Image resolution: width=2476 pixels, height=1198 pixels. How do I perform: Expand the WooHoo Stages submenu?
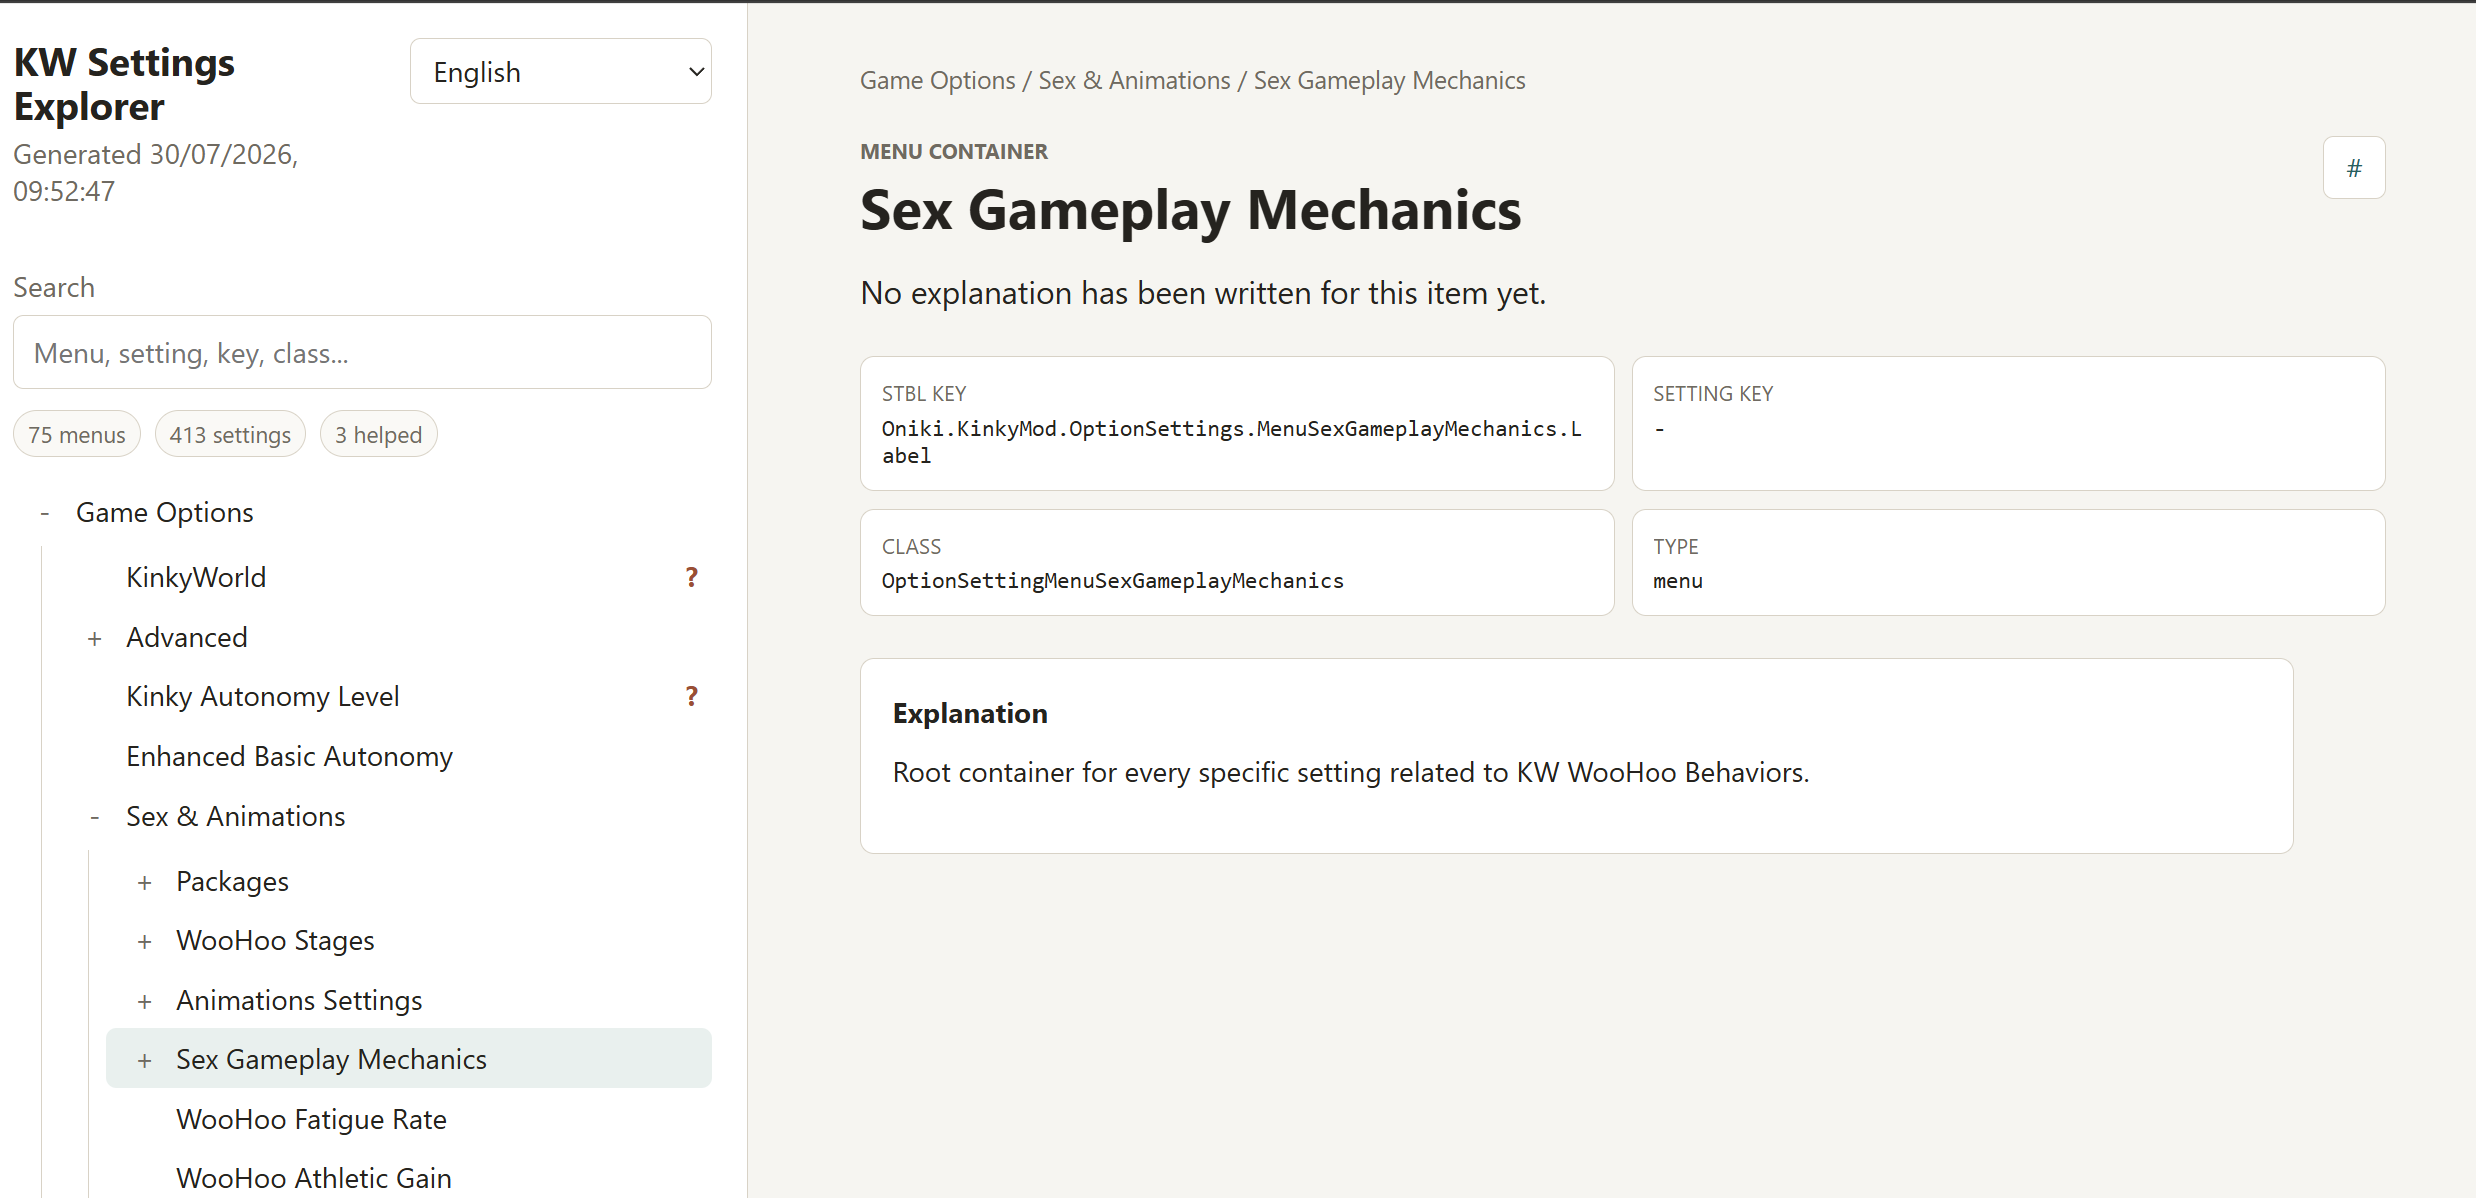tap(145, 941)
